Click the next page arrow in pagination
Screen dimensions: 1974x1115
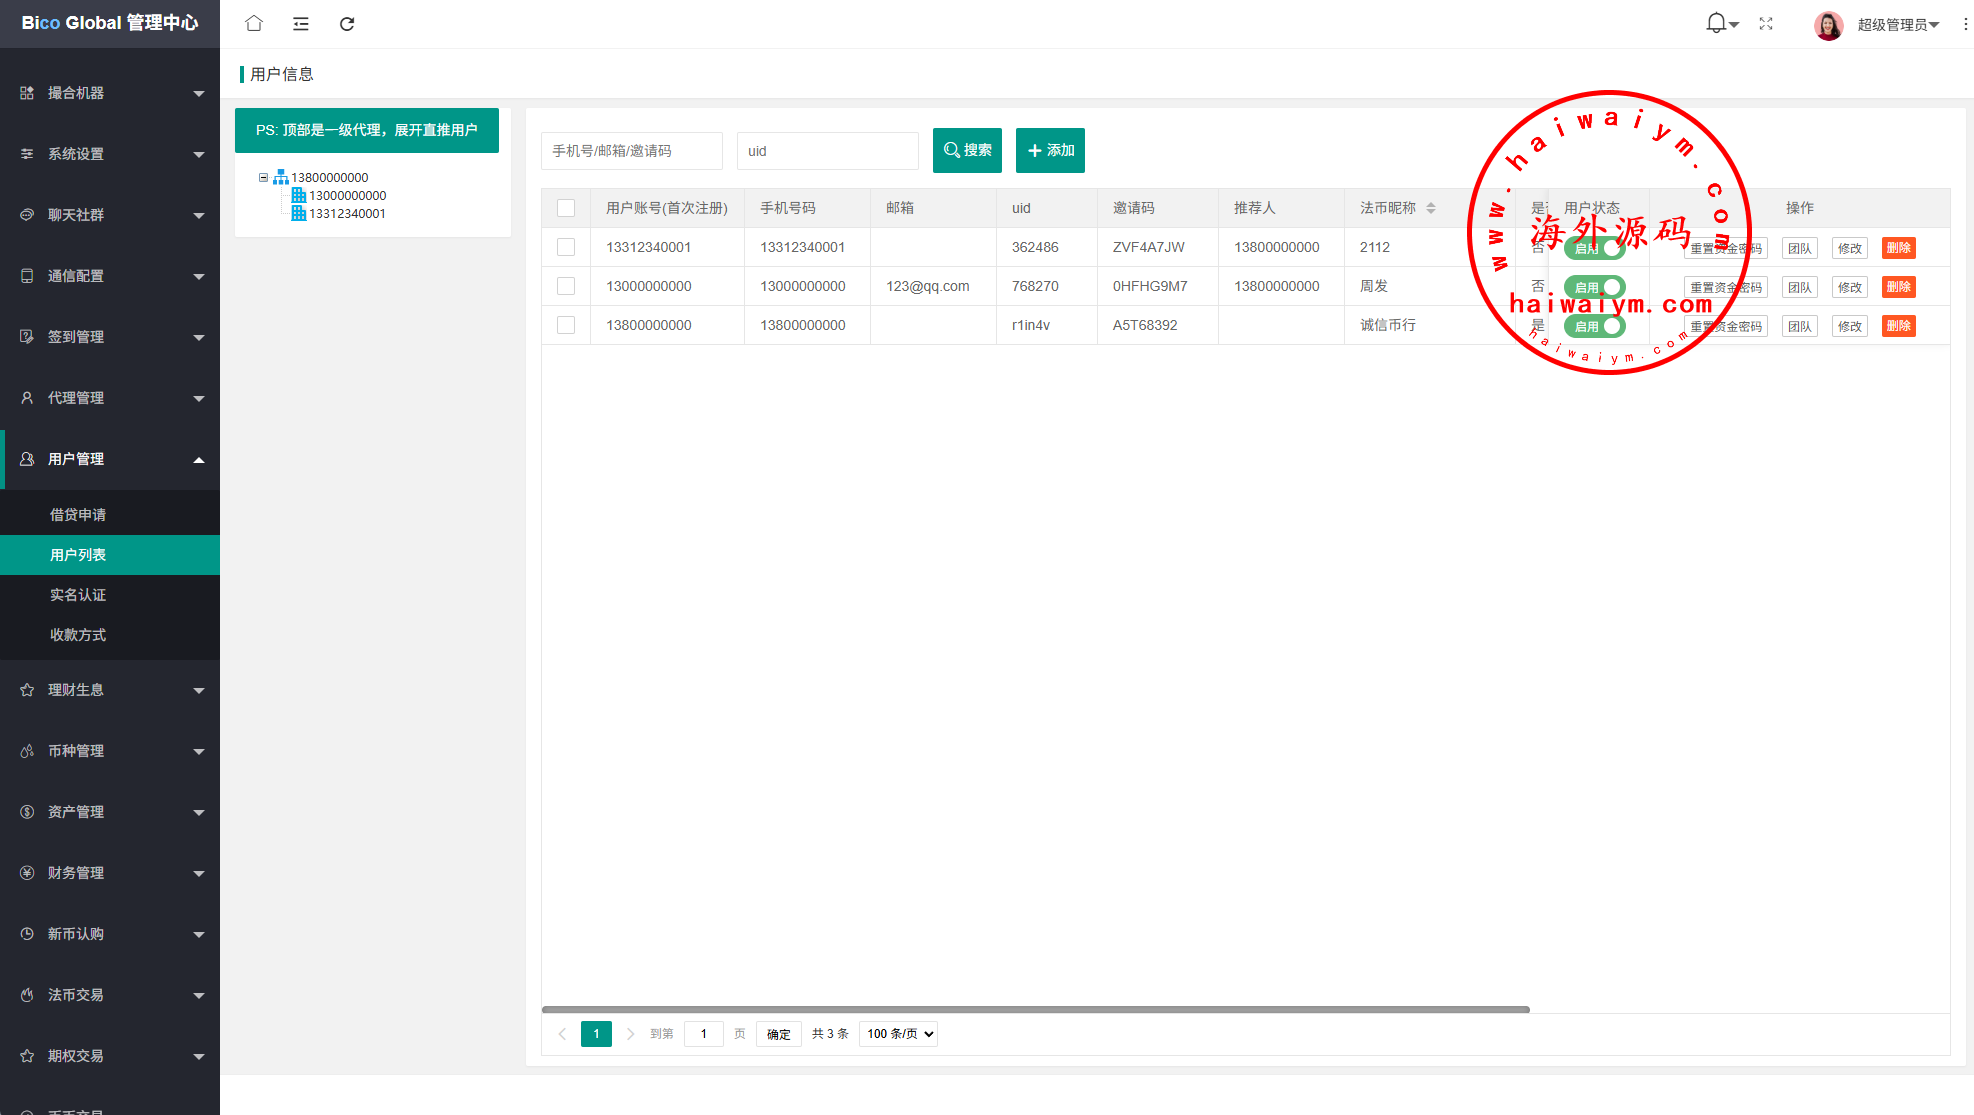[x=630, y=1034]
